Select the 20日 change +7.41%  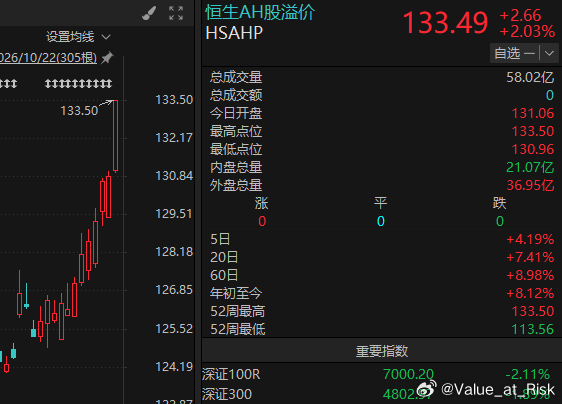[530, 257]
